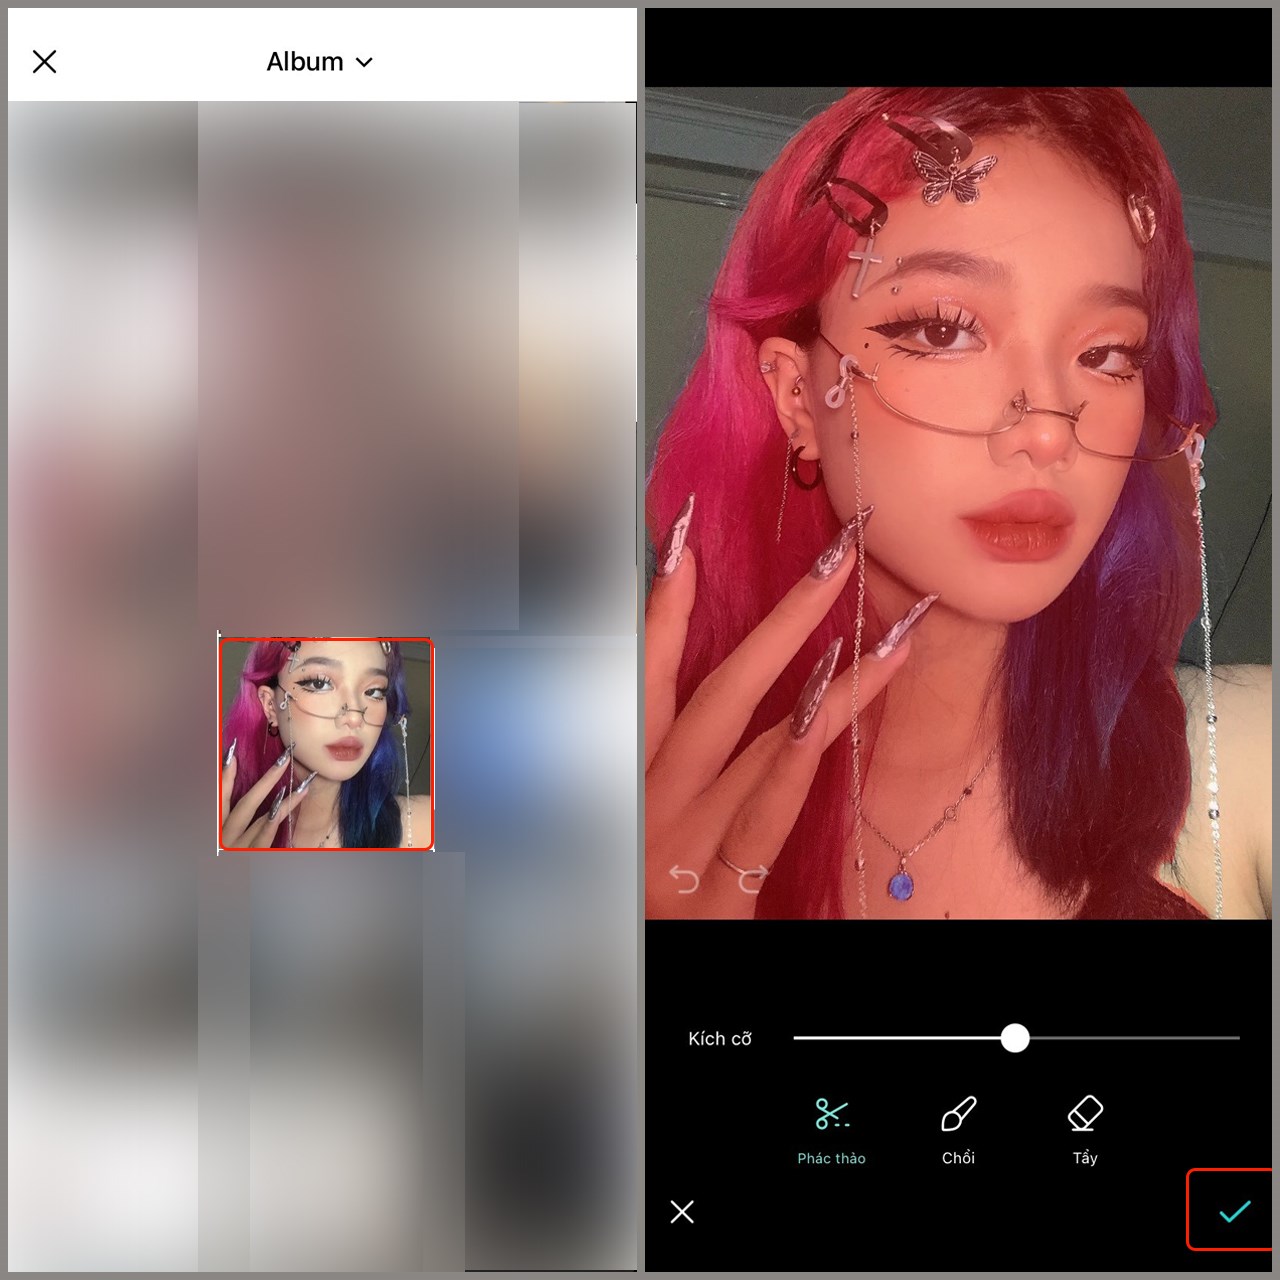Click the Kích cỡ label
1280x1280 pixels.
[x=720, y=1039]
